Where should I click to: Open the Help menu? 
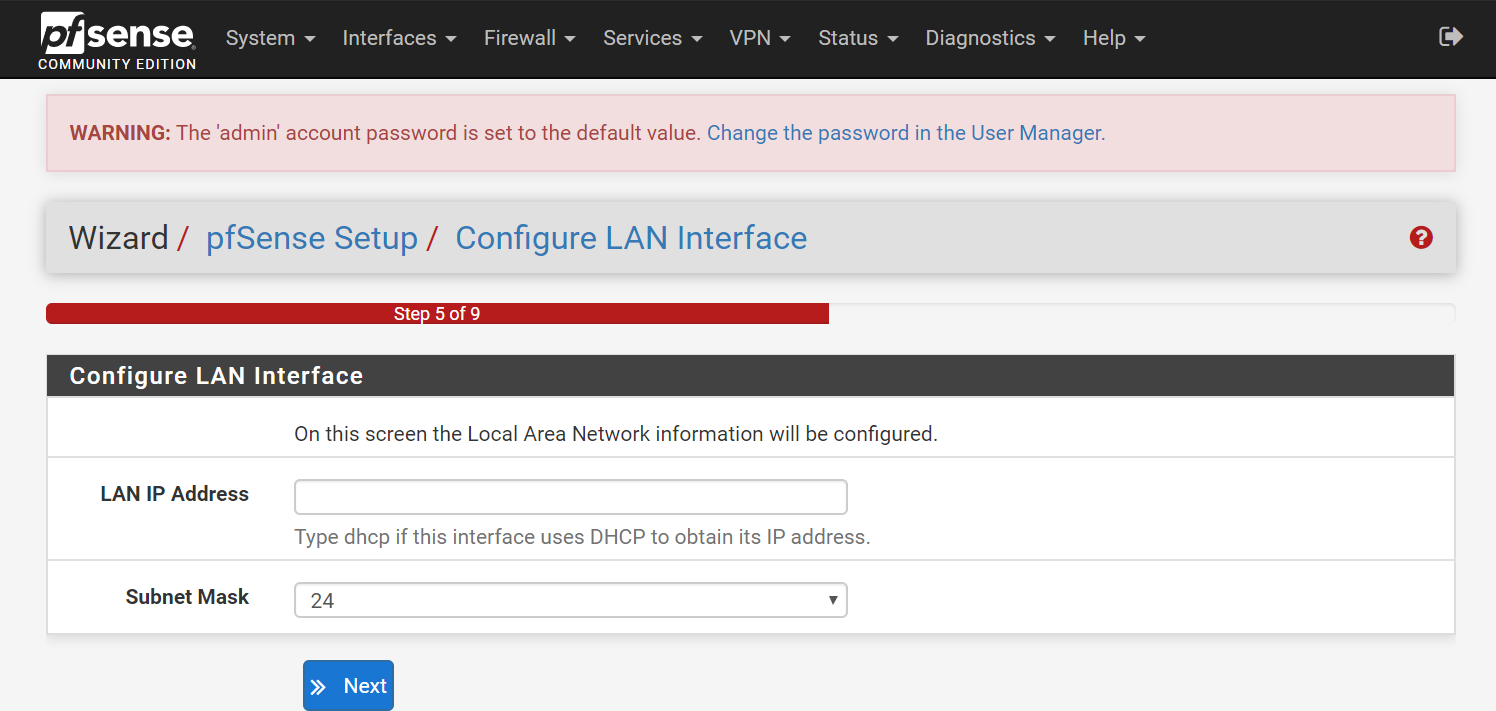(1114, 38)
